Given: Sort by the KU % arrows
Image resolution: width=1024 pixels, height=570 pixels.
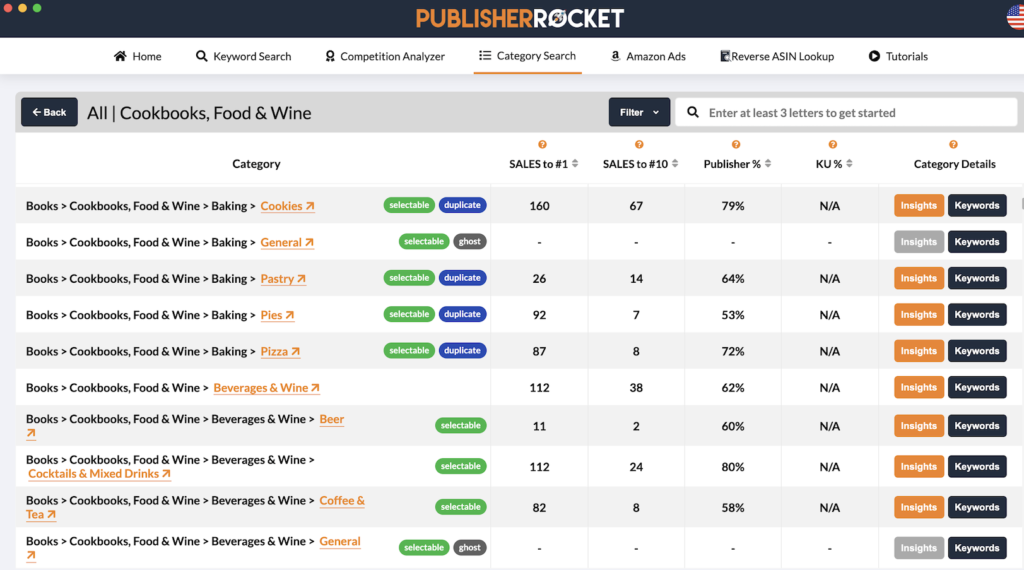Looking at the screenshot, I should pyautogui.click(x=849, y=163).
